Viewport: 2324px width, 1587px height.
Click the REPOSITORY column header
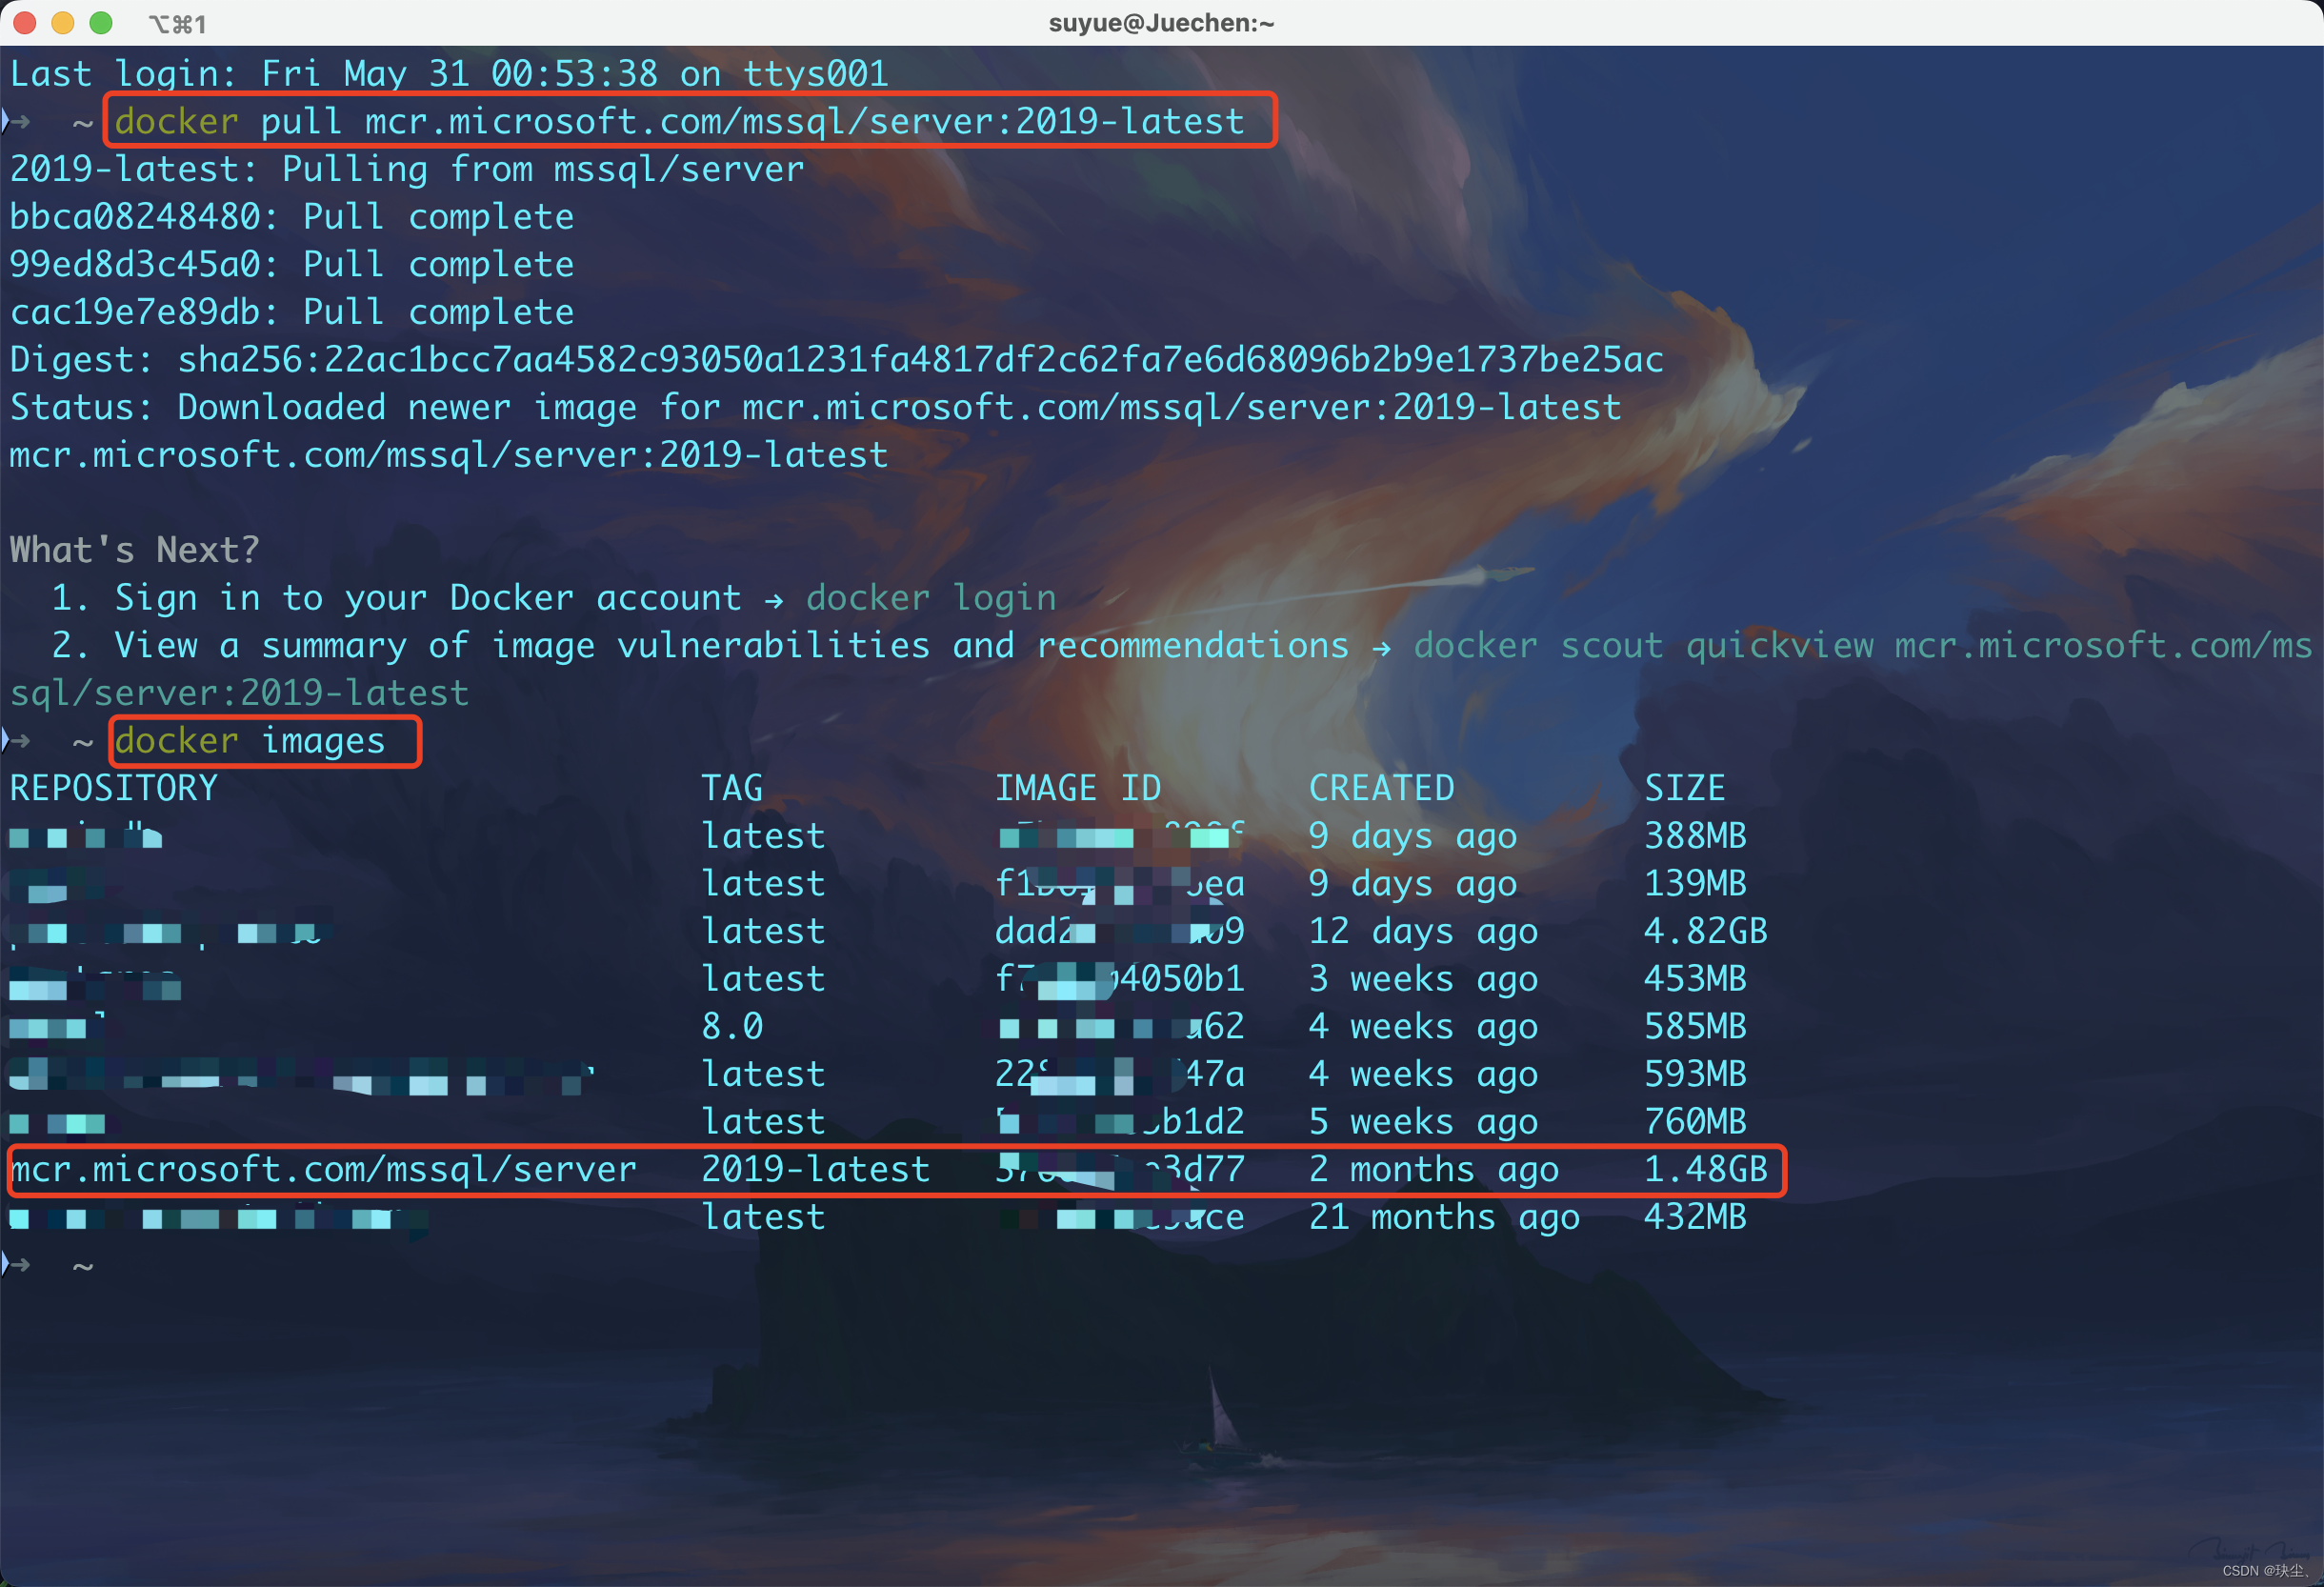pyautogui.click(x=114, y=788)
